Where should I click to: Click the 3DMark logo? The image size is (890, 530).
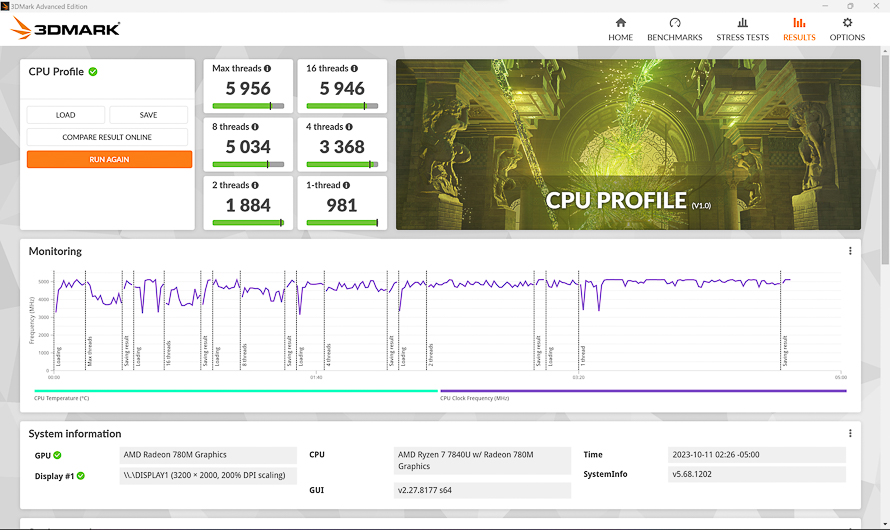[65, 28]
